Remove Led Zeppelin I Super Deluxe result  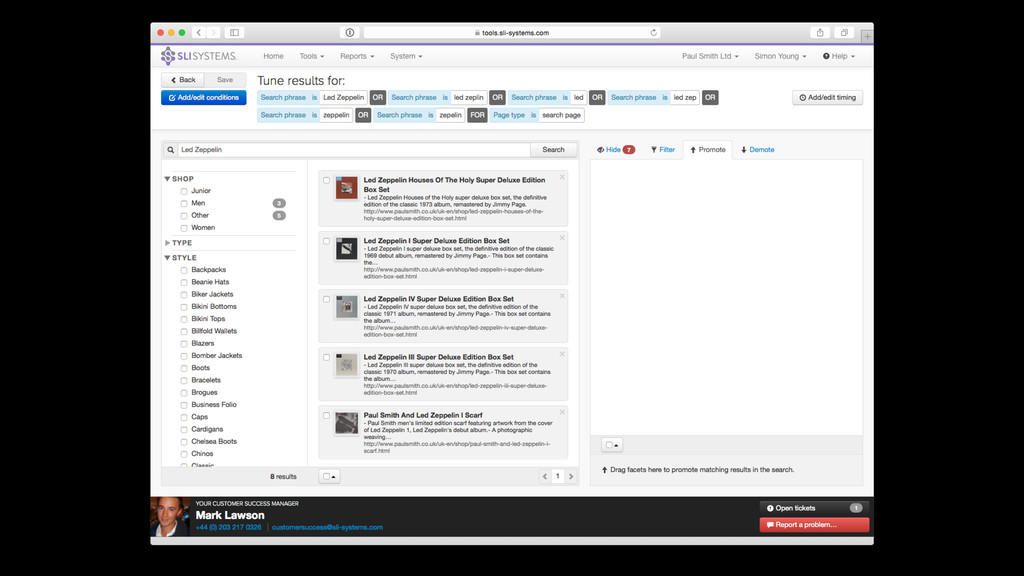click(x=562, y=238)
